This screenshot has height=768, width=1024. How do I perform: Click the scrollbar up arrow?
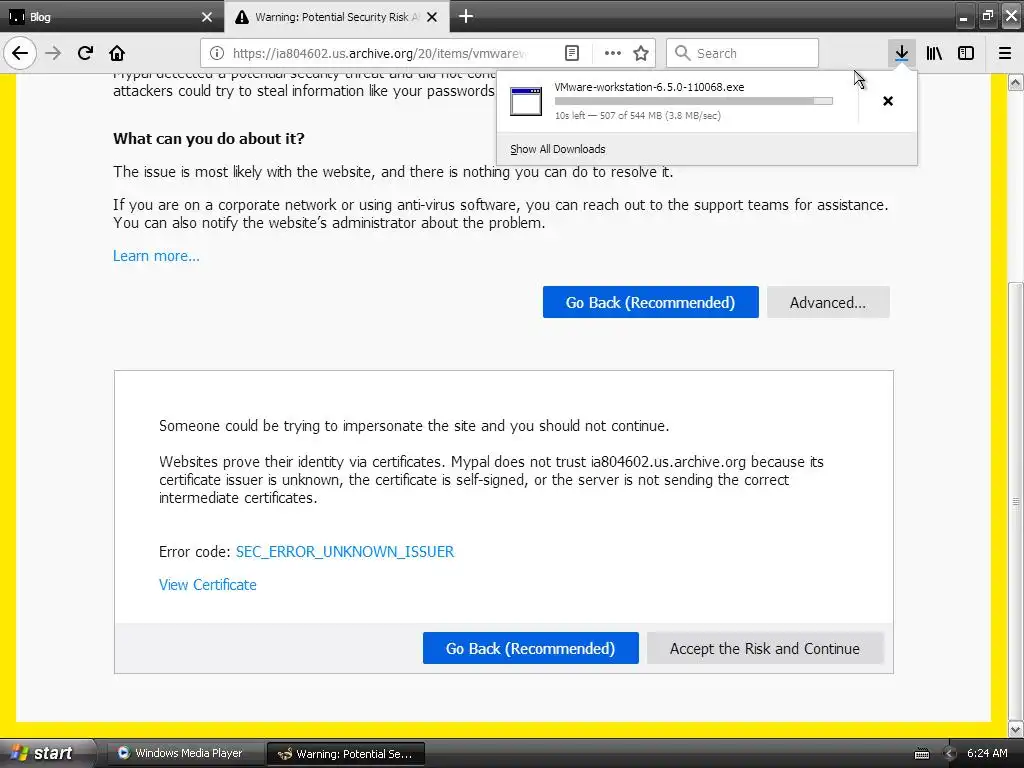(1016, 82)
